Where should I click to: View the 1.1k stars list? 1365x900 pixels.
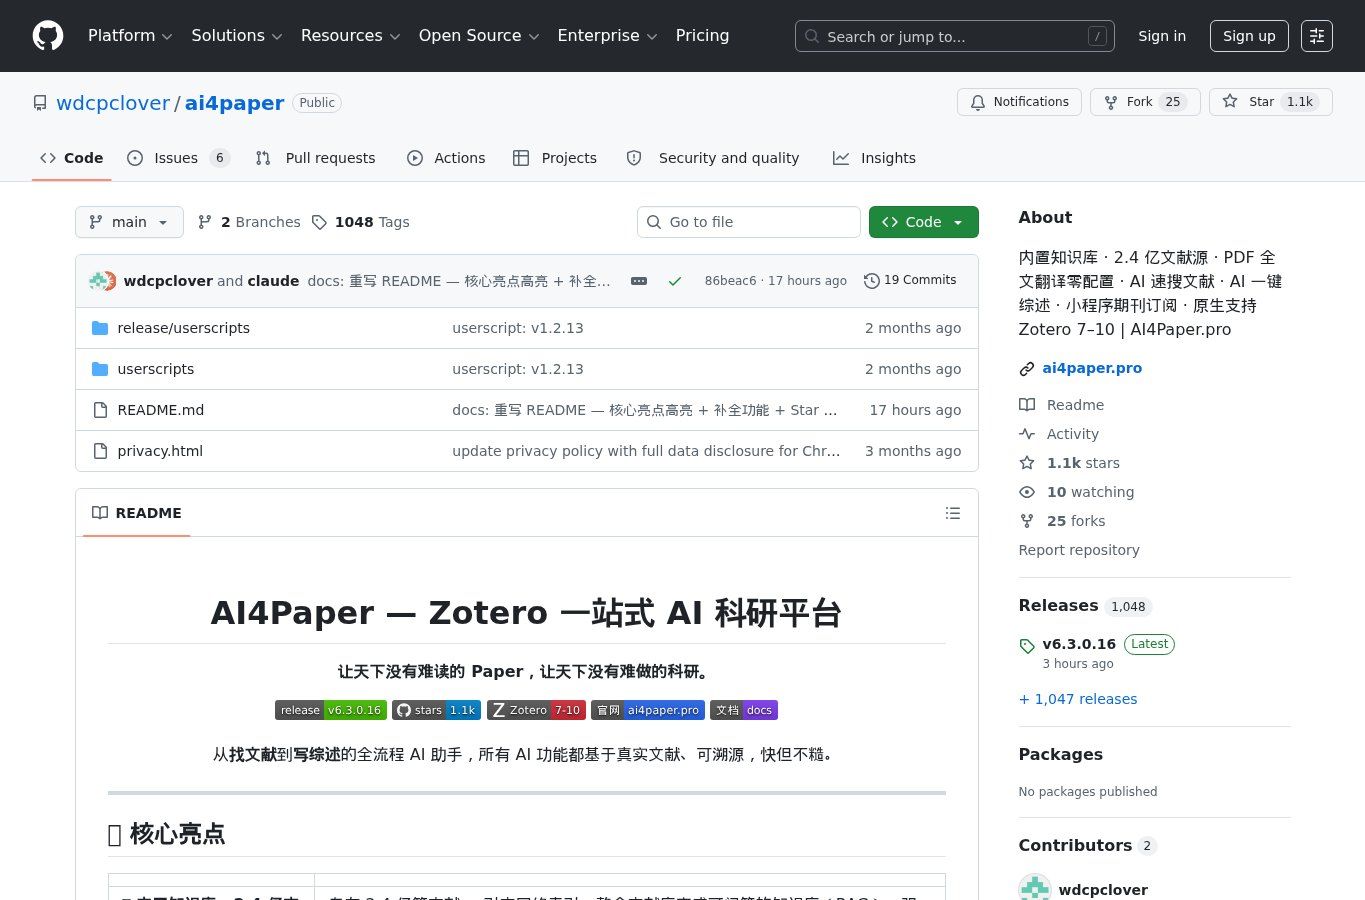1070,463
